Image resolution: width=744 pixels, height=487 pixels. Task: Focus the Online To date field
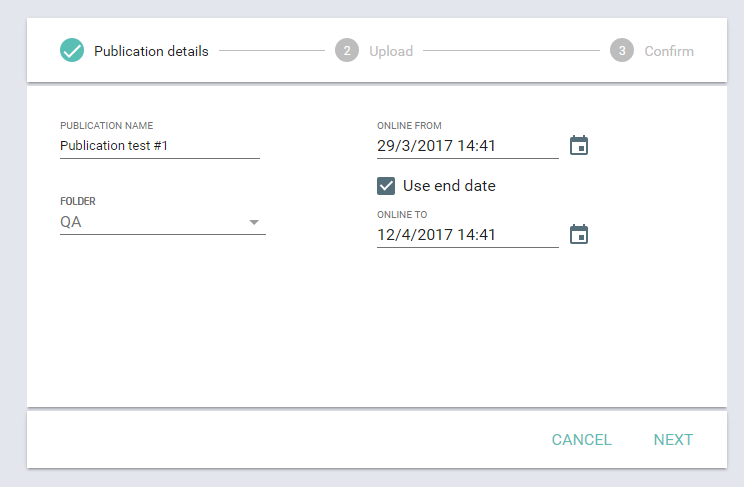[x=468, y=234]
